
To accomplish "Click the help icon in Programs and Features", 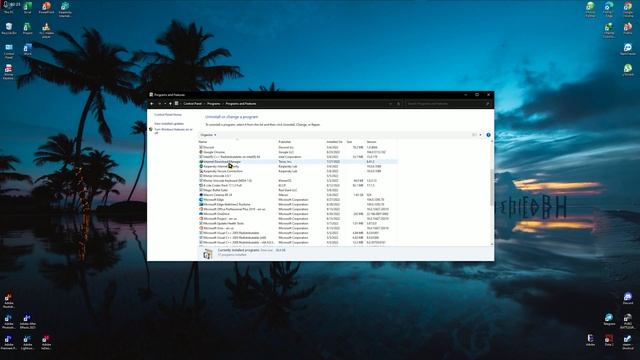I will point(488,135).
